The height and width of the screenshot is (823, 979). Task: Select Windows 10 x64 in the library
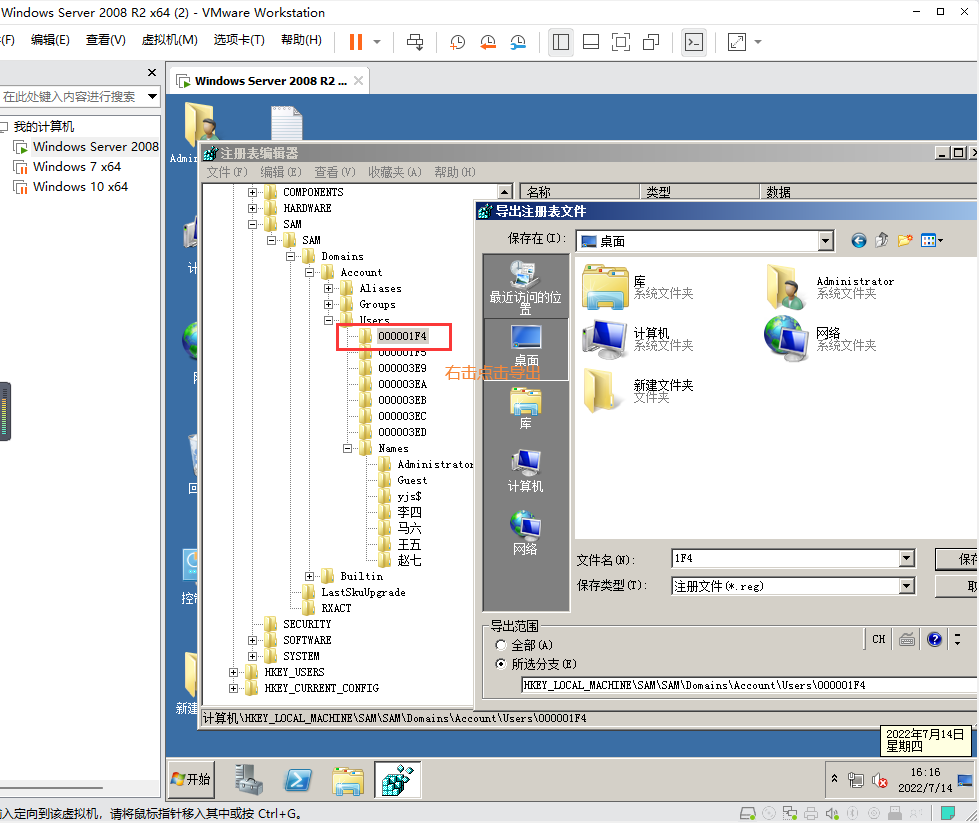(x=80, y=187)
